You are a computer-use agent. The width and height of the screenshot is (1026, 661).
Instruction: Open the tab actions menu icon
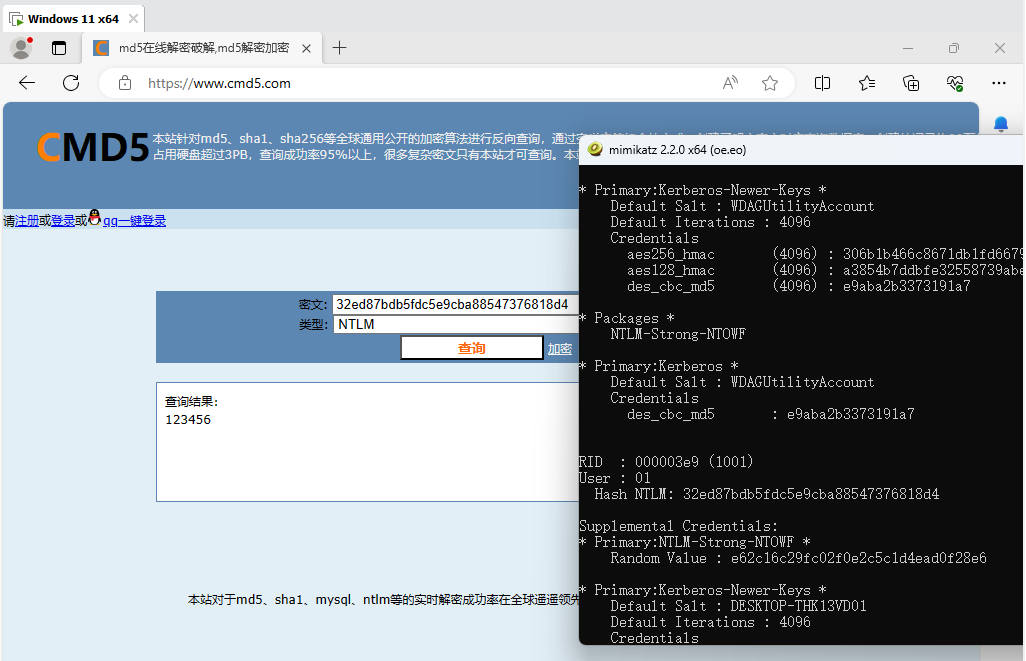click(59, 48)
